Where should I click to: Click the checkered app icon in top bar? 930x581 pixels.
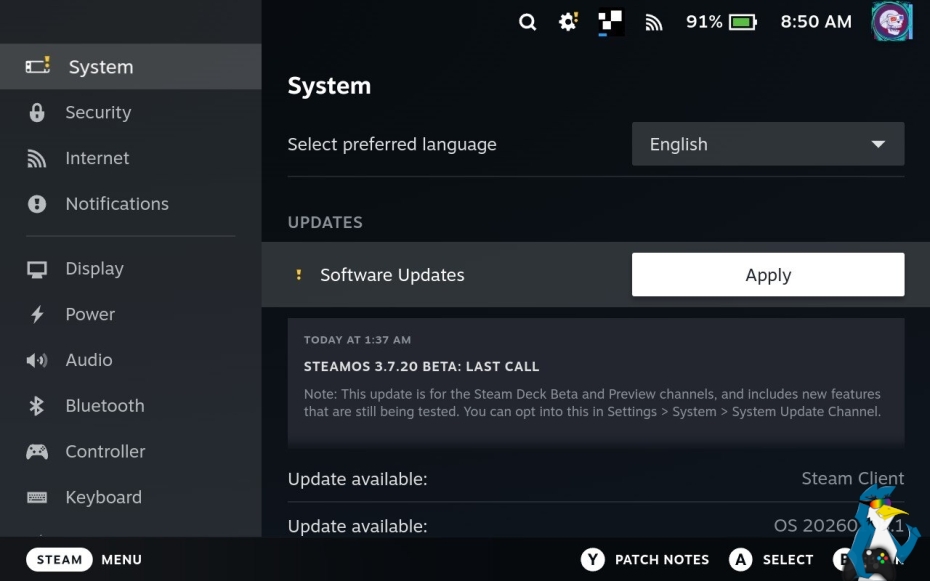610,22
